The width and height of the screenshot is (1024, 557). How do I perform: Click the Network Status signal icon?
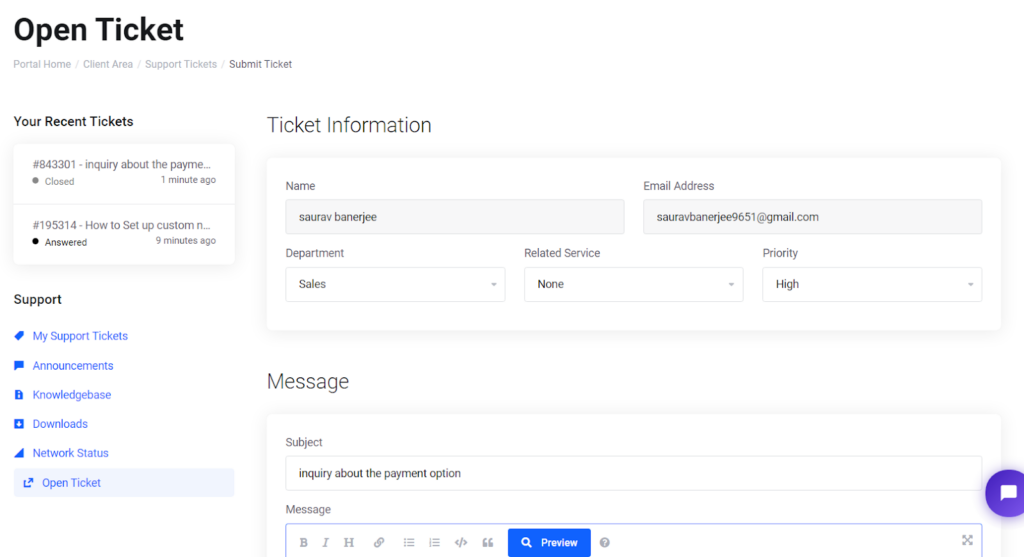coord(19,453)
